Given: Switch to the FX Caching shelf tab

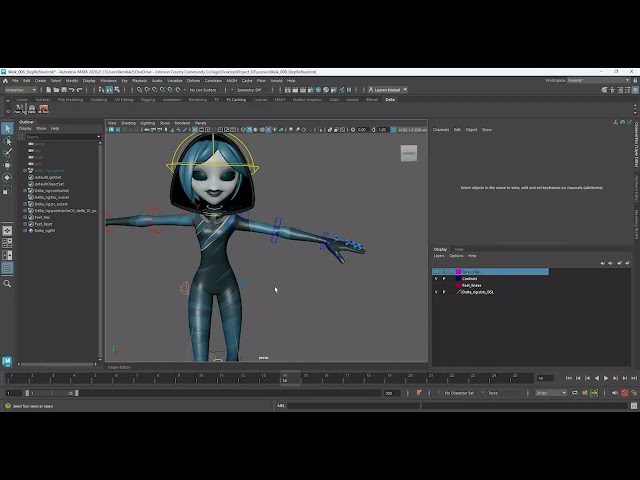Looking at the screenshot, I should (236, 100).
